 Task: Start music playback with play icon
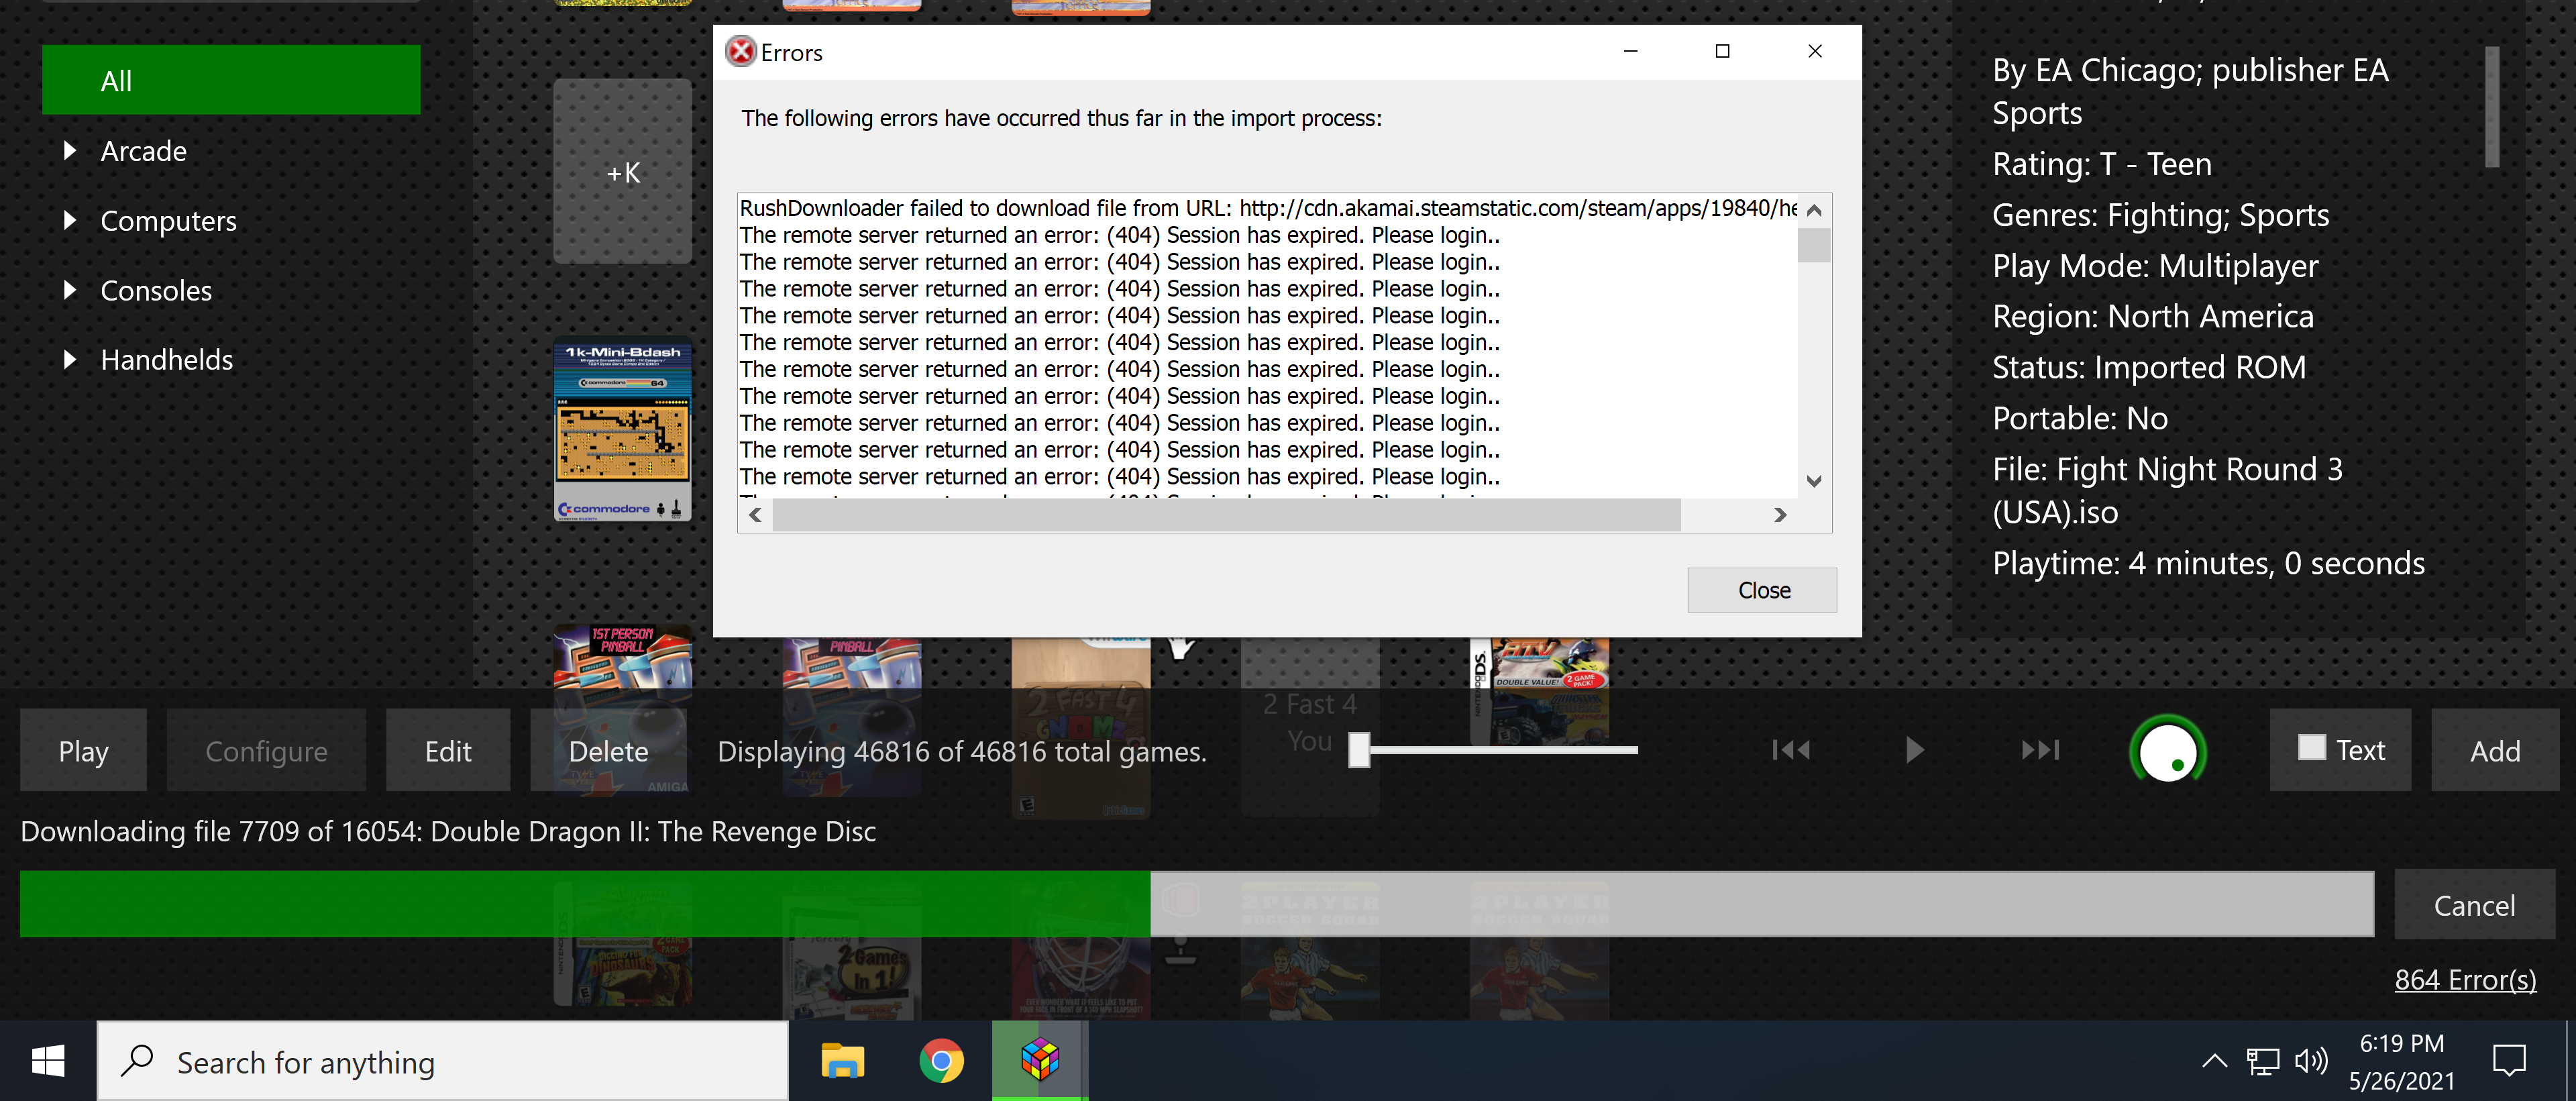click(x=1914, y=750)
